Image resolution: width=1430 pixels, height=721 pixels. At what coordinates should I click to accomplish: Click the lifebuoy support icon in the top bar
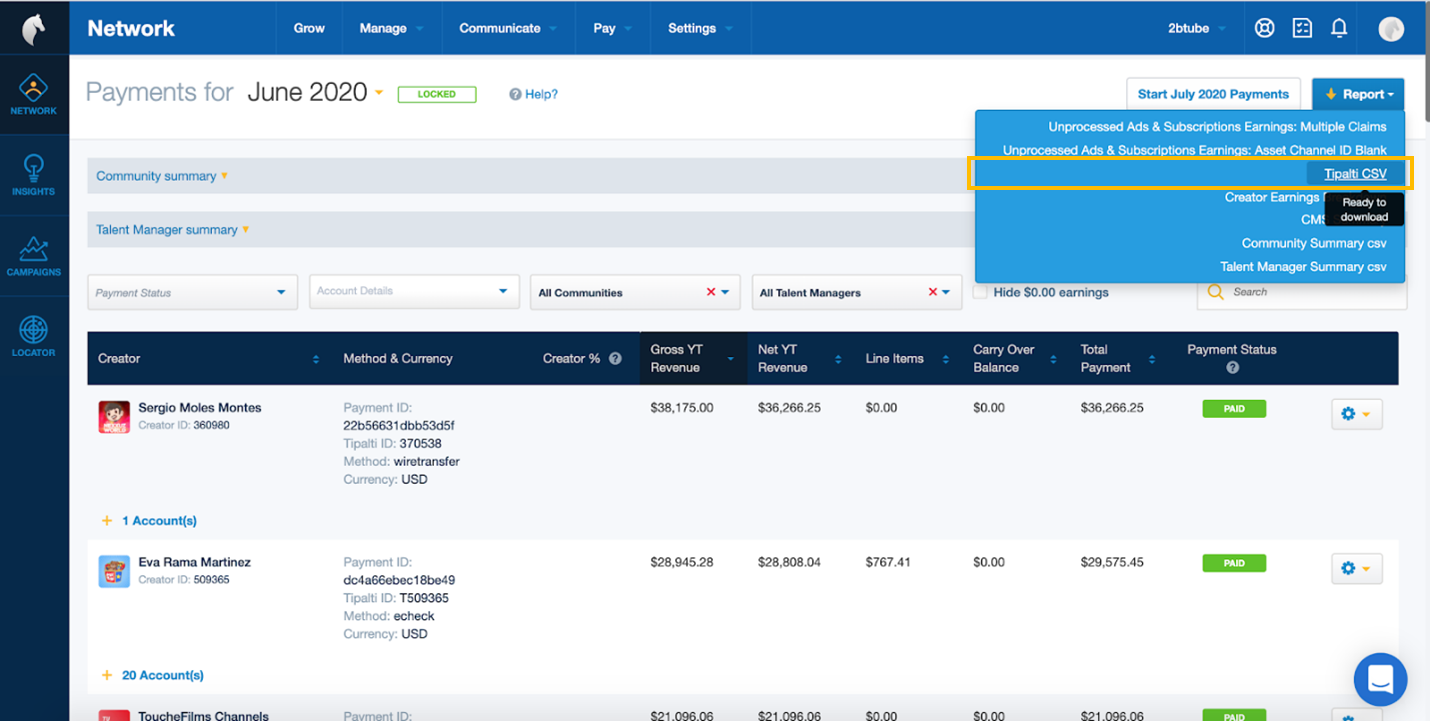[1264, 28]
